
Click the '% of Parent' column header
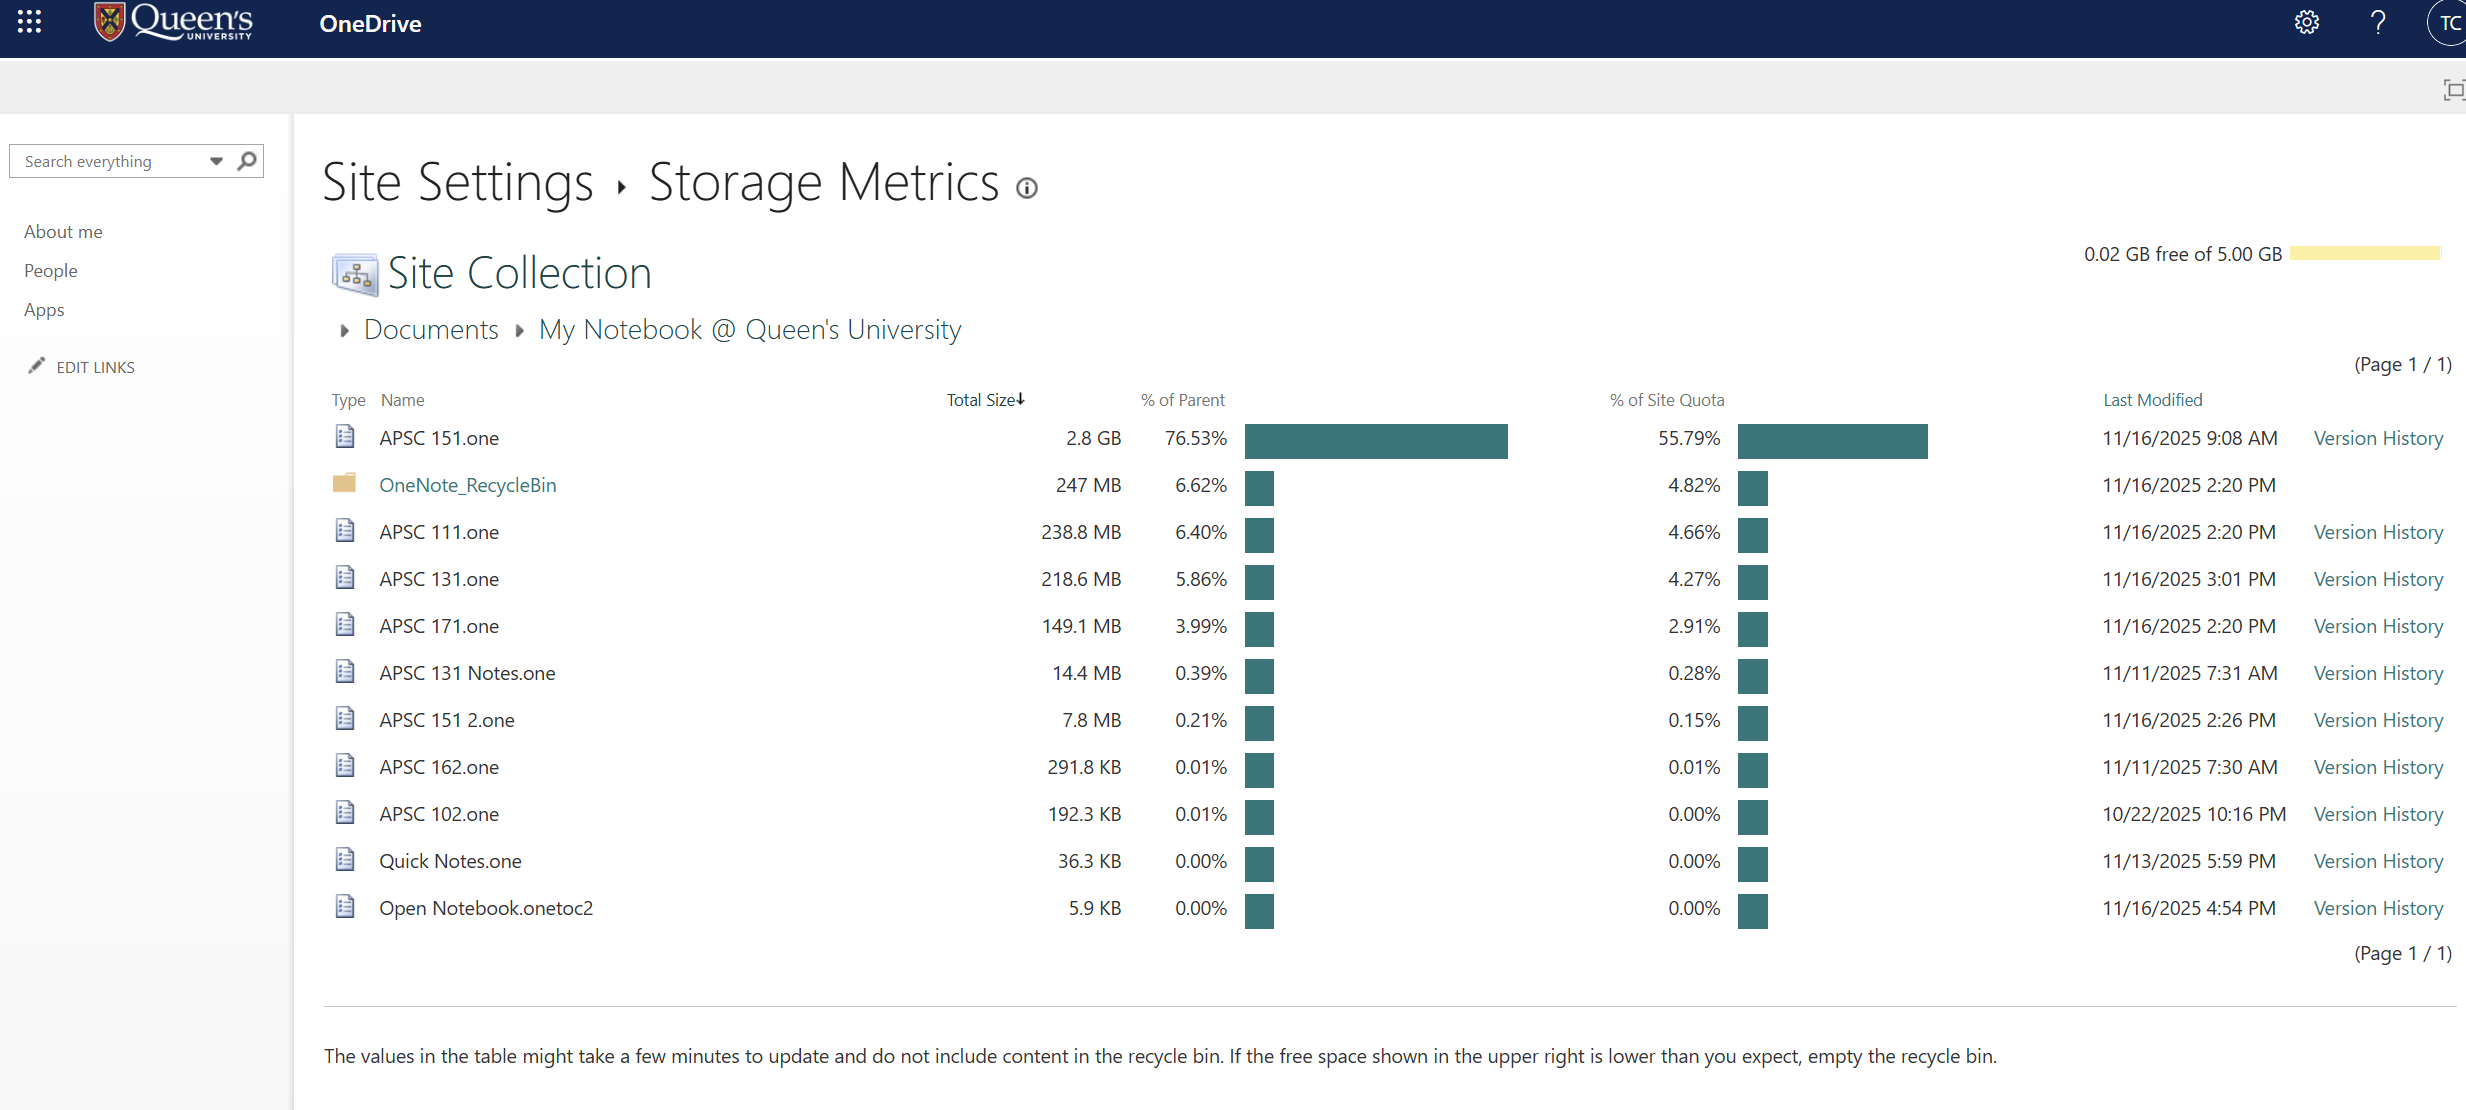point(1183,400)
